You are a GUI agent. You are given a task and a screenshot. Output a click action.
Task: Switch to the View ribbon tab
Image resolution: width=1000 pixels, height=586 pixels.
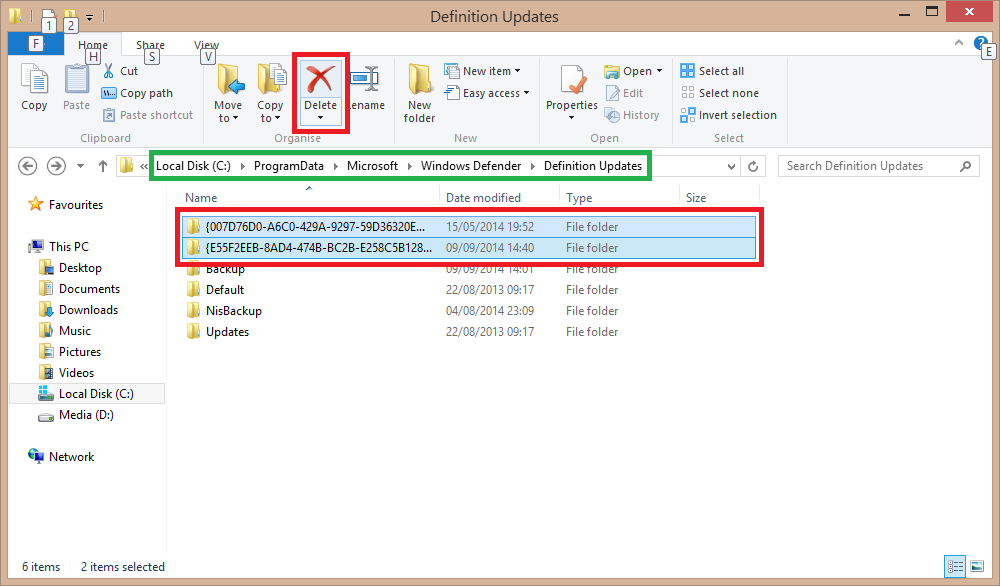click(206, 45)
